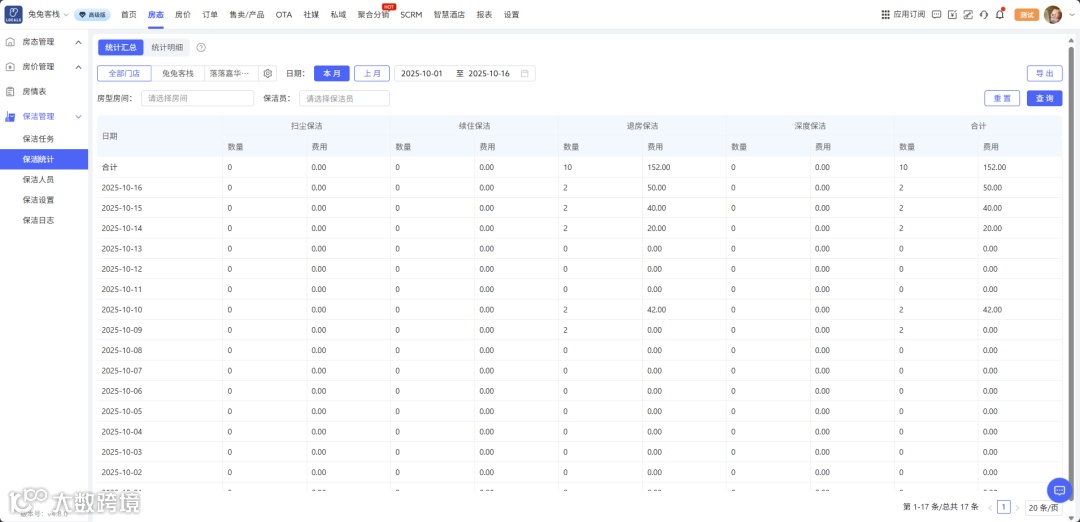Image resolution: width=1080 pixels, height=522 pixels.
Task: Collapse the 保洁管理 sidebar section
Action: pyautogui.click(x=79, y=116)
